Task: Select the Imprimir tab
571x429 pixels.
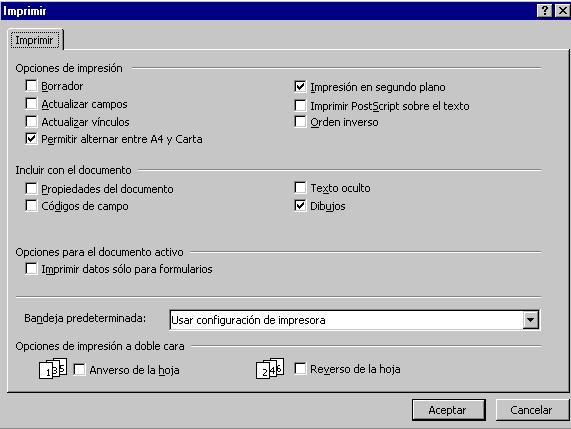Action: tap(35, 40)
